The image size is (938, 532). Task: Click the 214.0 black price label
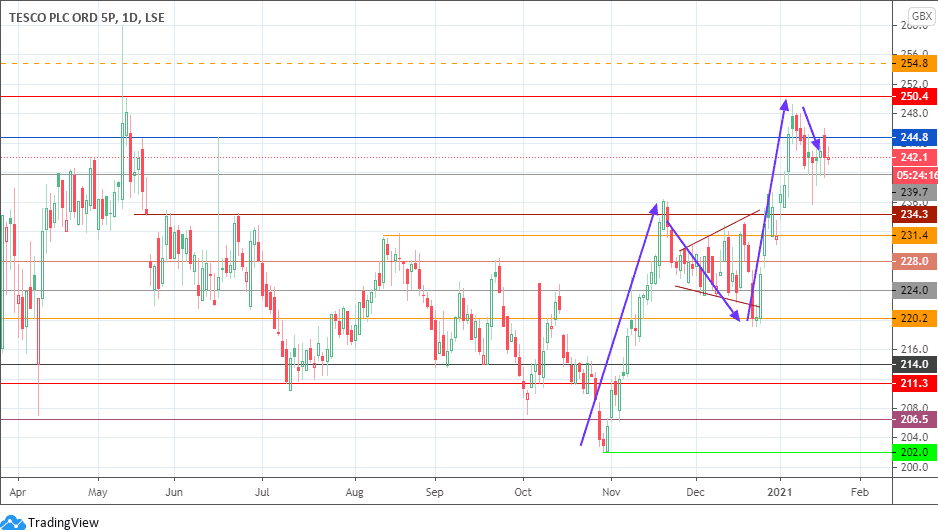tap(914, 364)
